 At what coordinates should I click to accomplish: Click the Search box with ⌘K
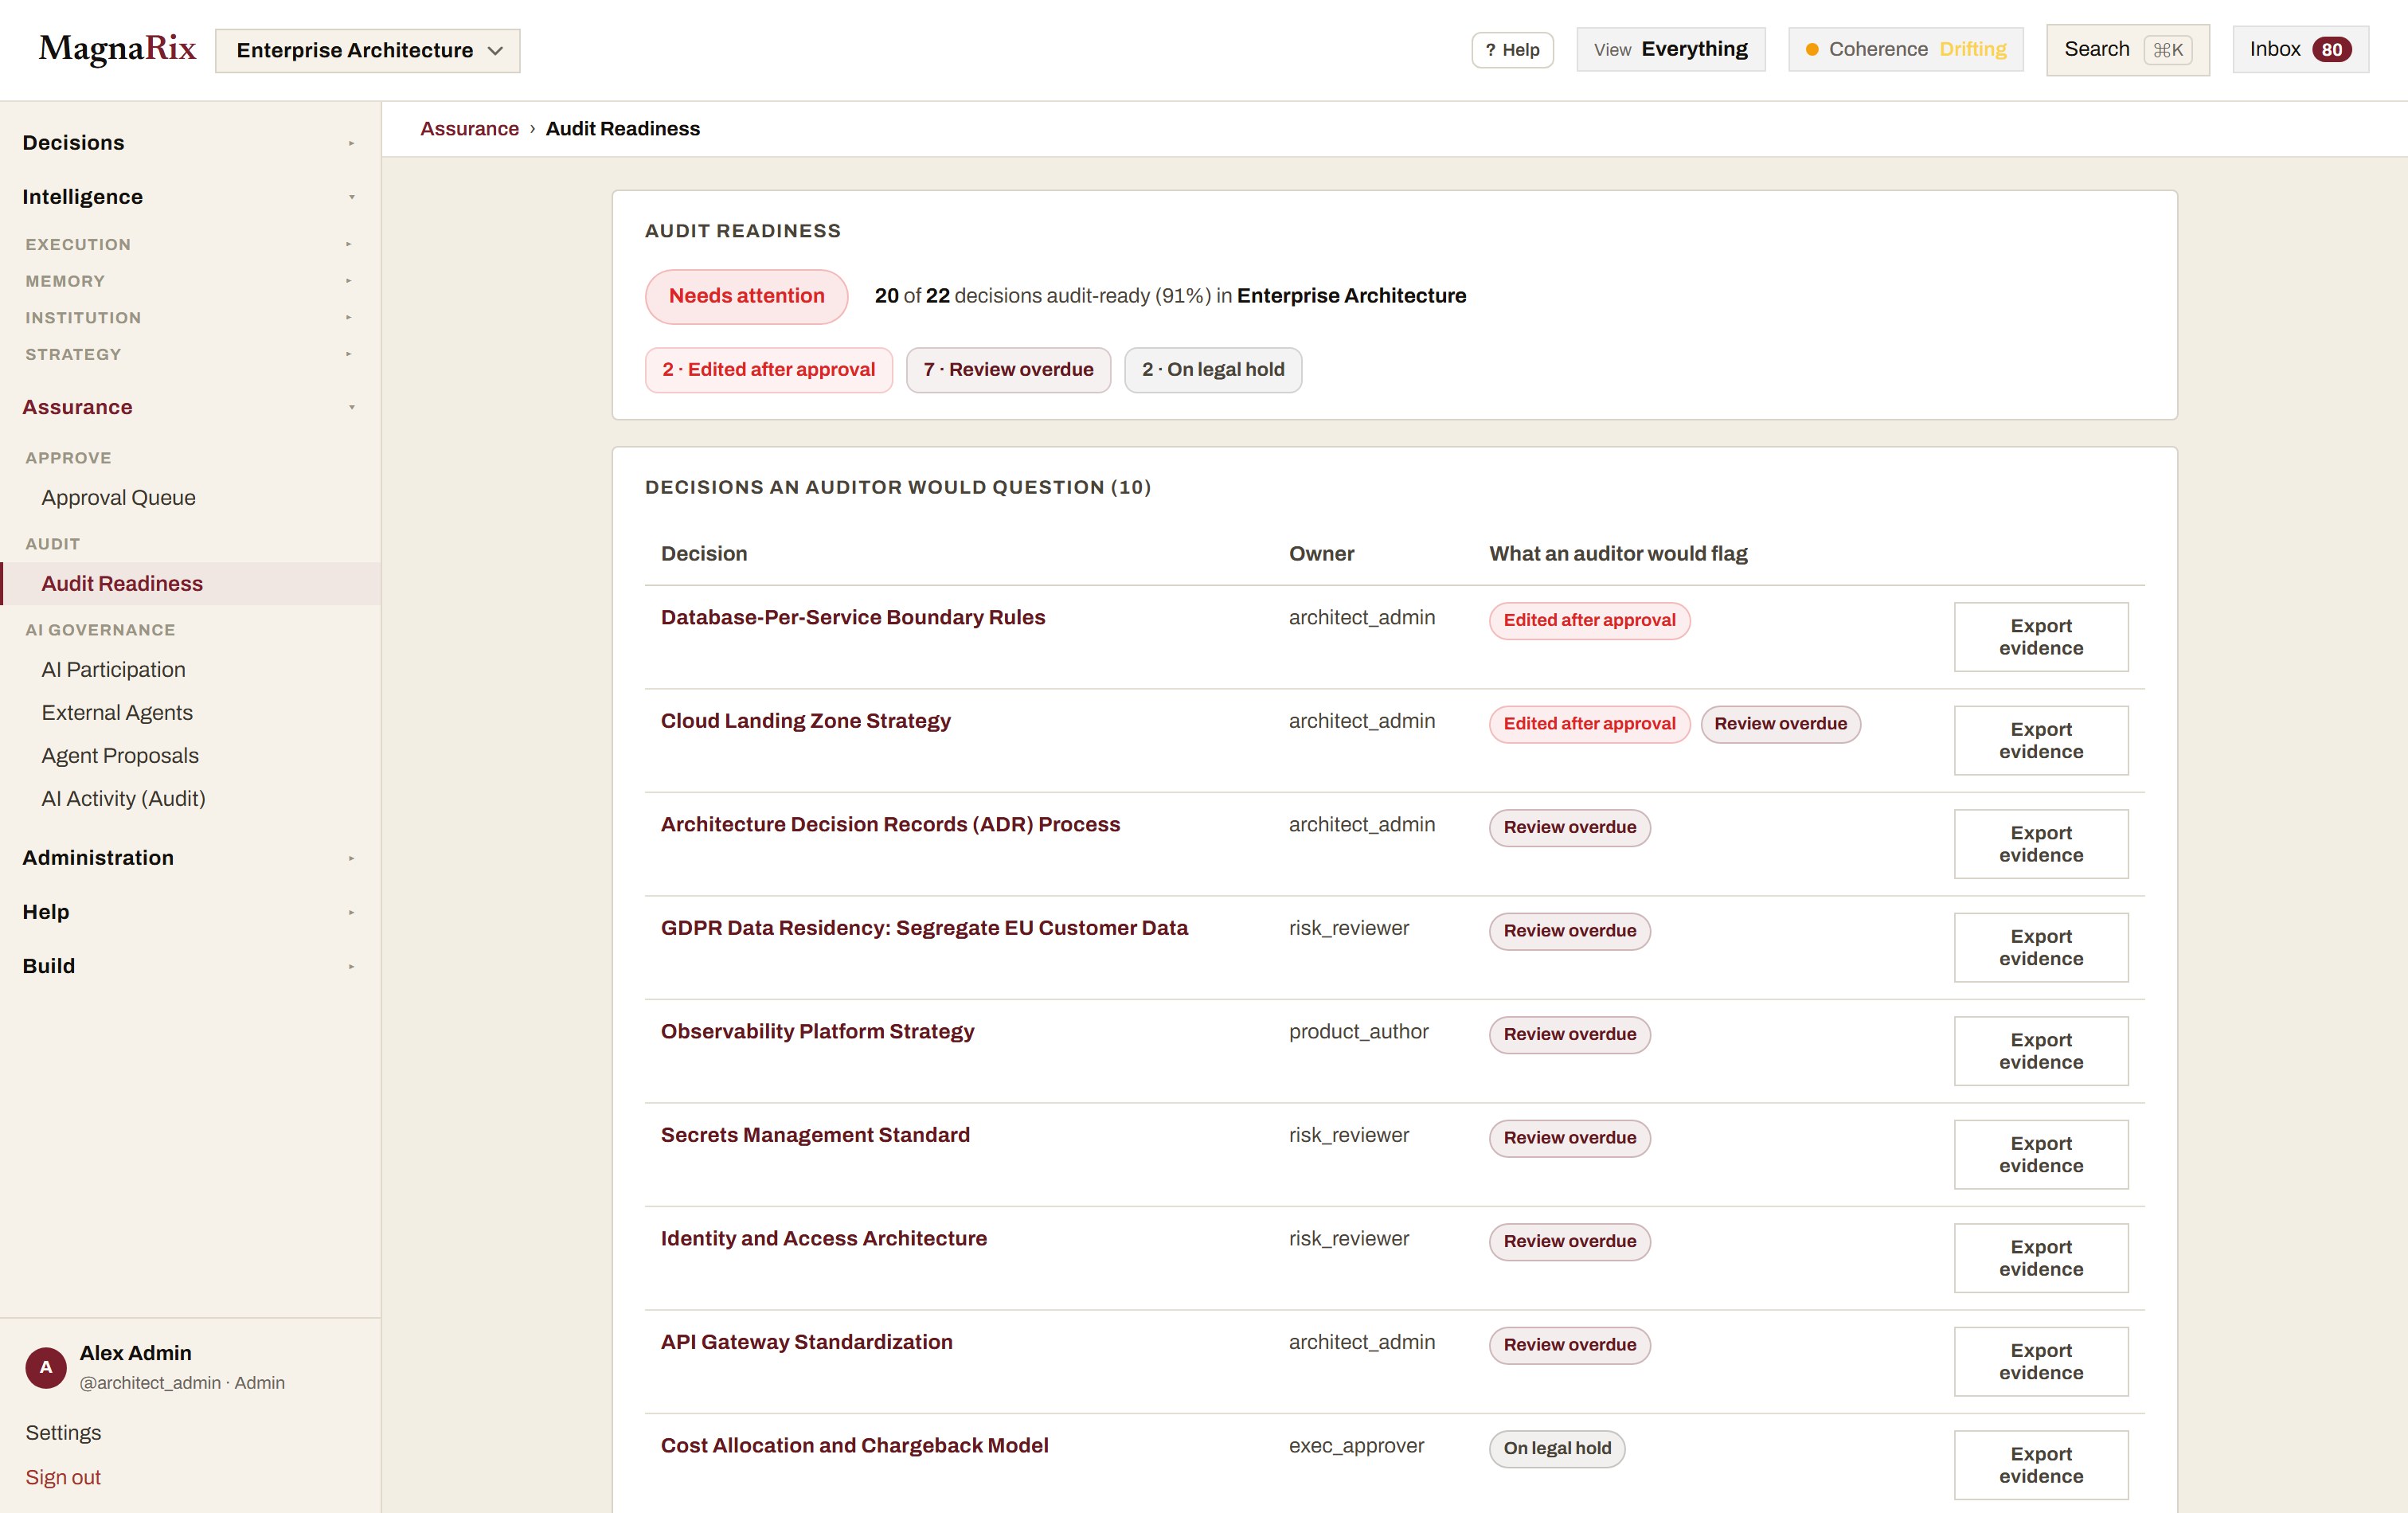[2127, 49]
